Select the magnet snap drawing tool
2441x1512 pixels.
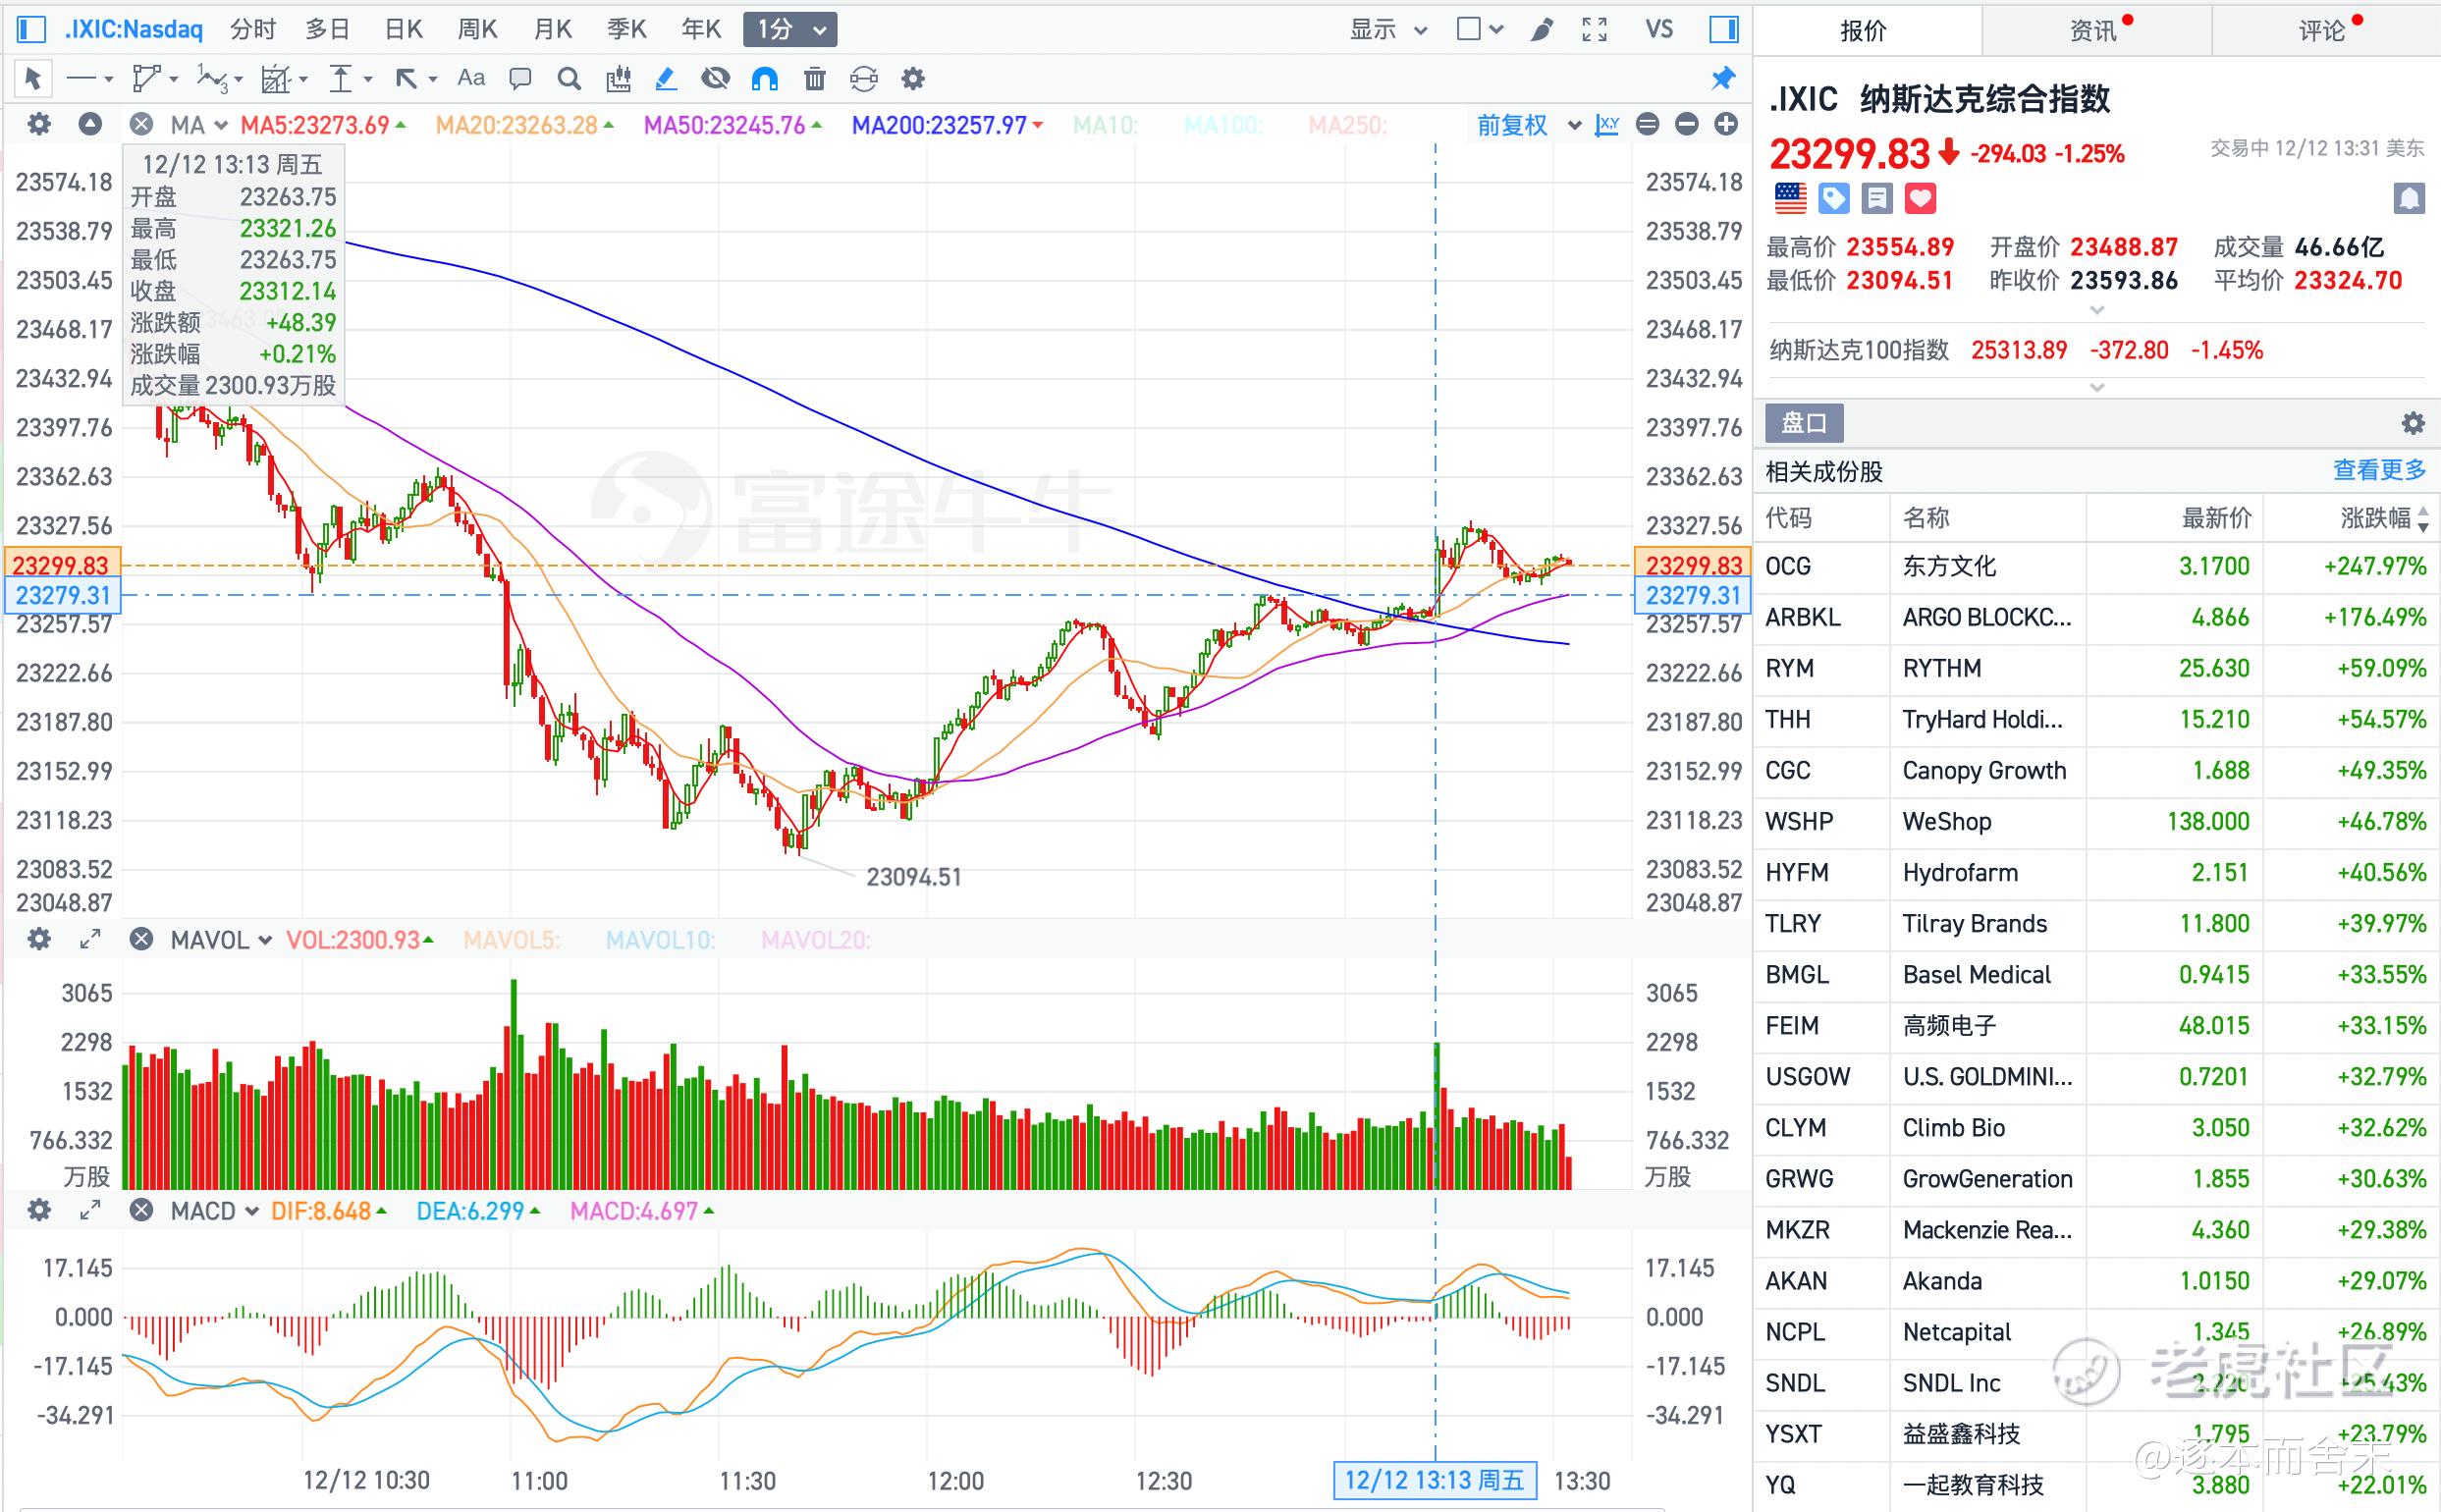pyautogui.click(x=764, y=78)
